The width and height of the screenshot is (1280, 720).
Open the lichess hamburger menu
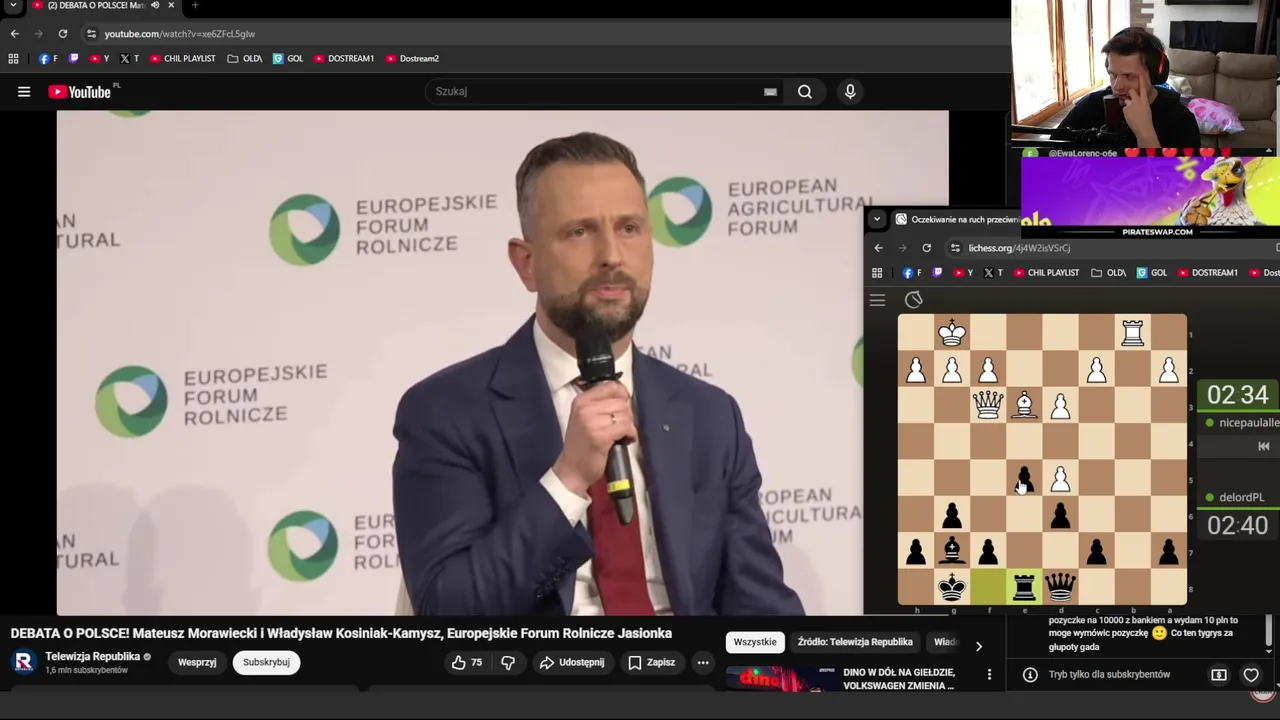(x=877, y=300)
